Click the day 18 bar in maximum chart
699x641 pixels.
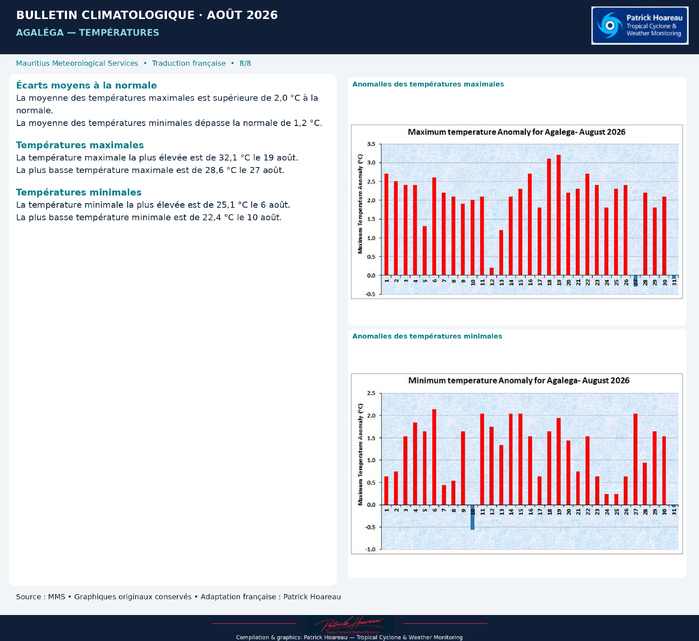coord(549,217)
